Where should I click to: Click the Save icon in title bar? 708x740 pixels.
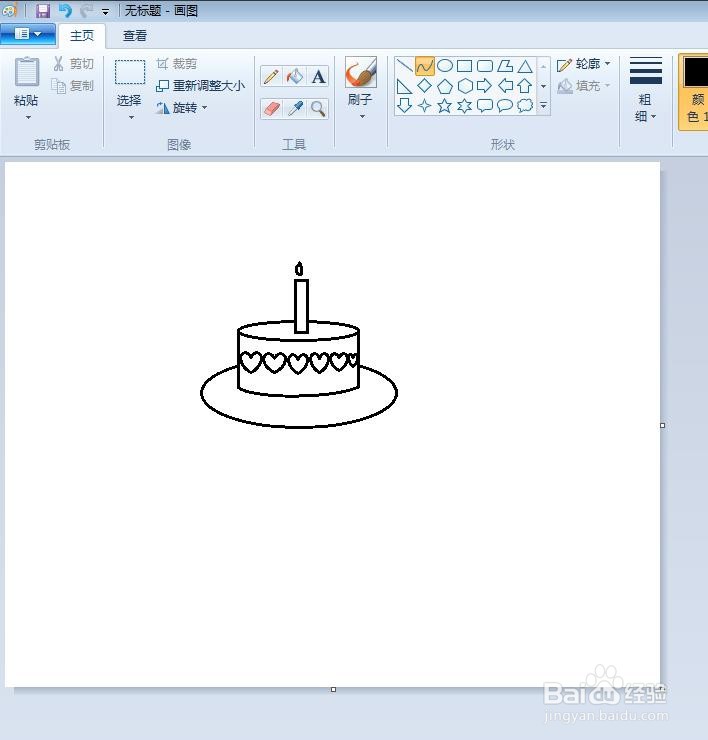coord(43,10)
